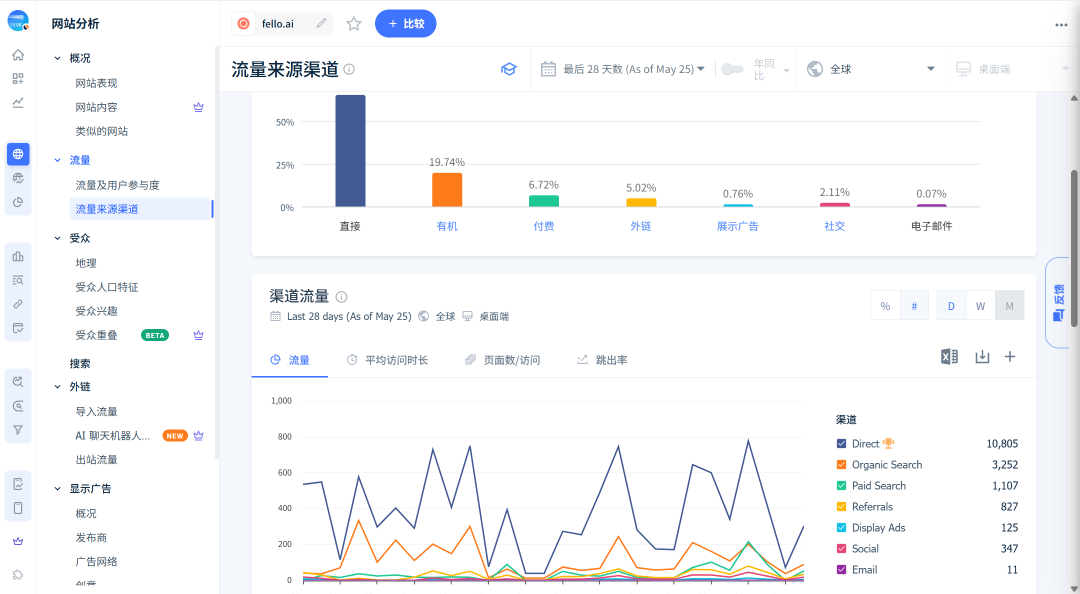Click the orange 有机 bar in chart
The height and width of the screenshot is (594, 1080).
[x=447, y=190]
